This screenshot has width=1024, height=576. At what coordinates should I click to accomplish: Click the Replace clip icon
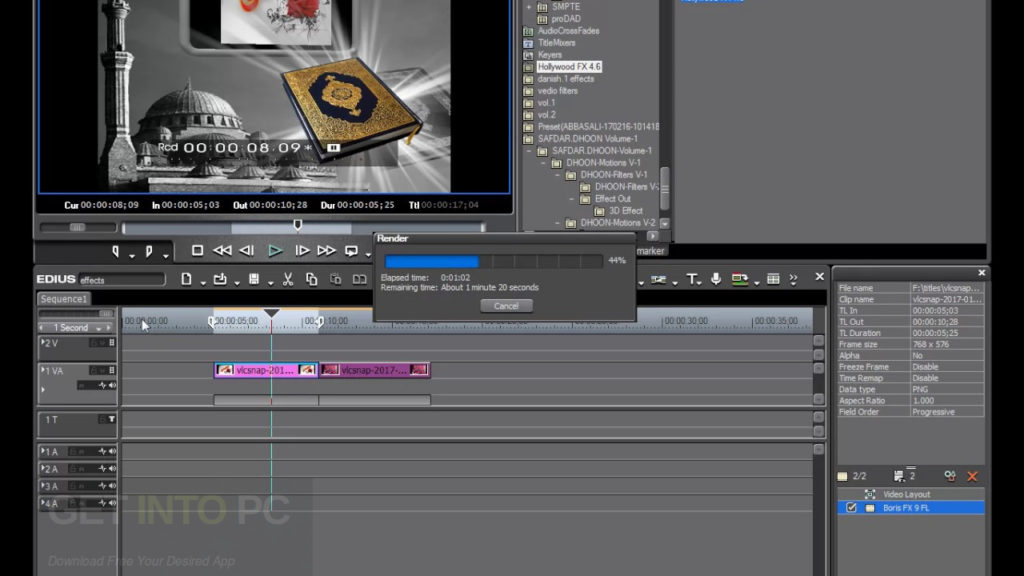tap(359, 279)
